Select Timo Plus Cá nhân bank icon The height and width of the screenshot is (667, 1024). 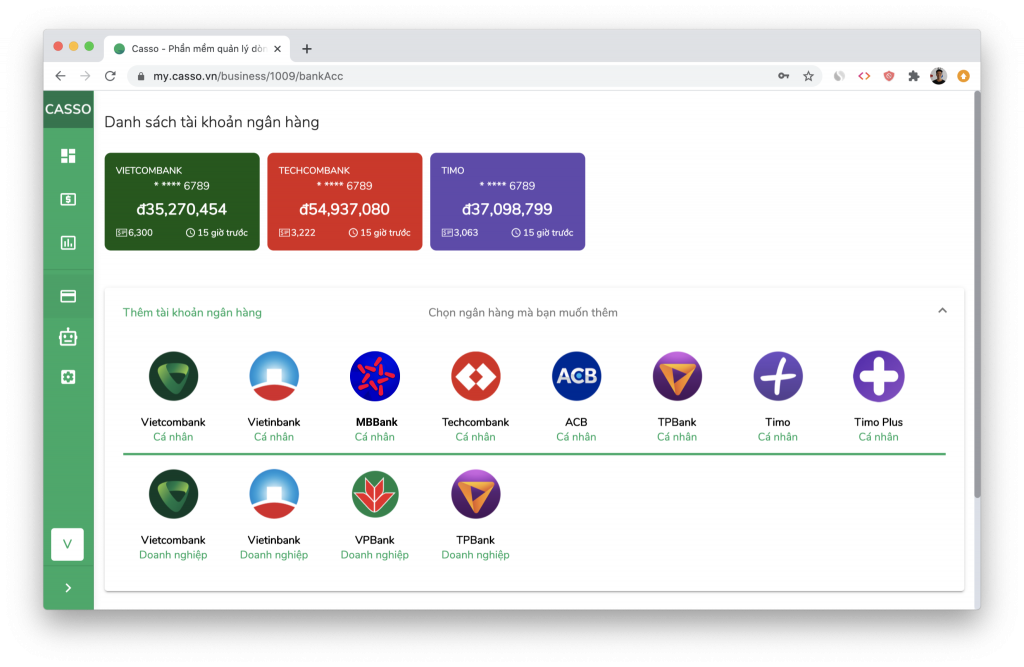[x=878, y=376]
